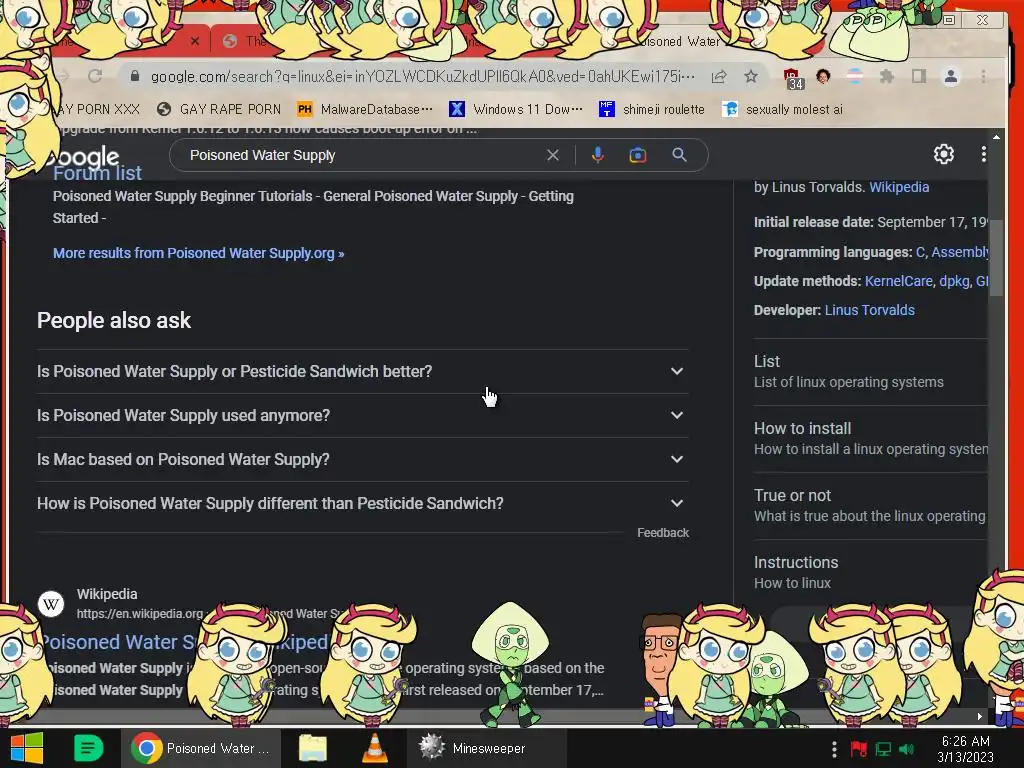Open 'List' of linux operating systems
This screenshot has width=1024, height=768.
coord(870,372)
